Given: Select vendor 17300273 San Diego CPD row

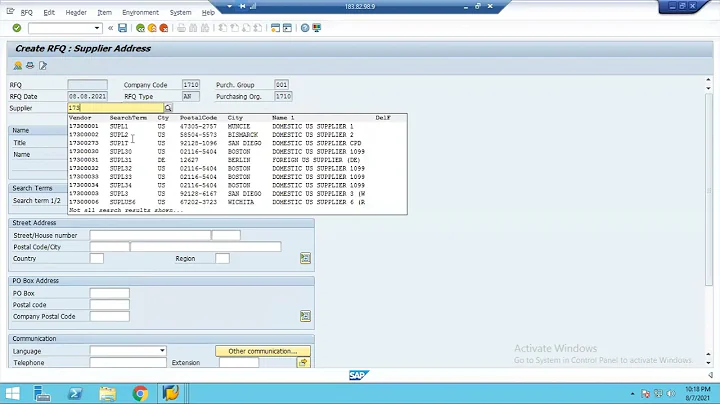Looking at the screenshot, I should [237, 143].
